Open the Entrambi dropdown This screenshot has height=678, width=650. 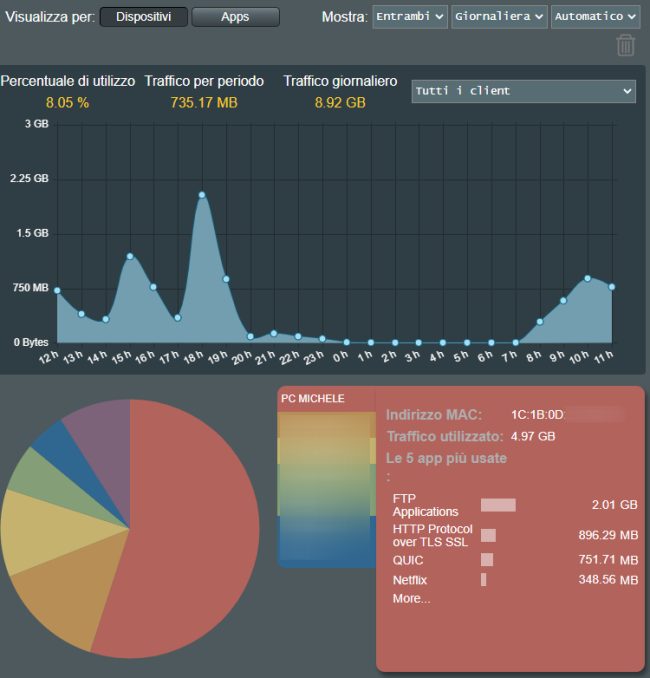click(x=410, y=17)
